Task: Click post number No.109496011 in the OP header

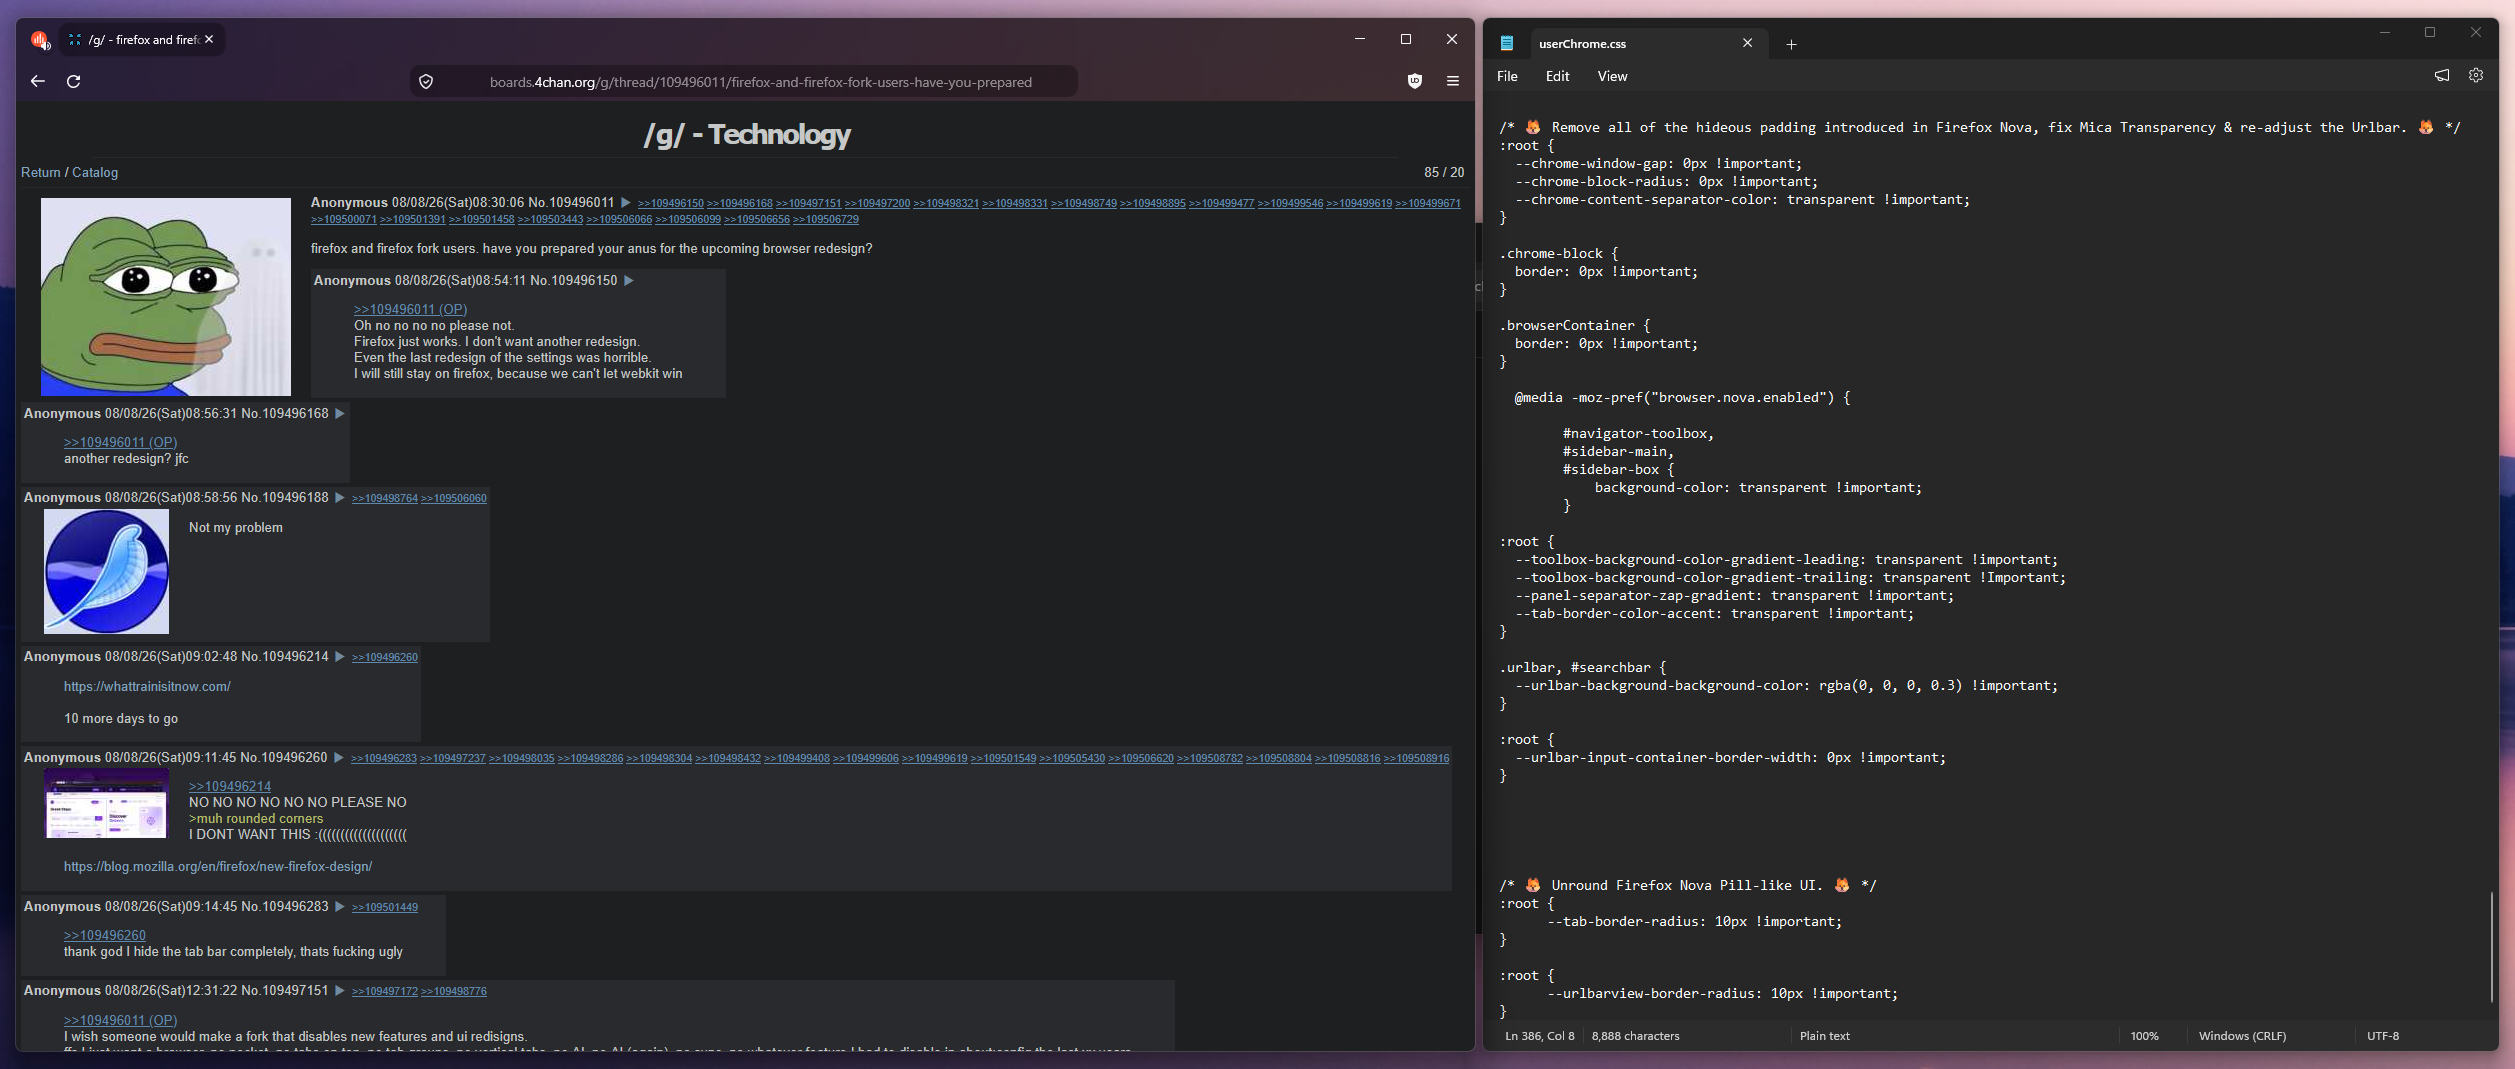Action: pos(571,203)
